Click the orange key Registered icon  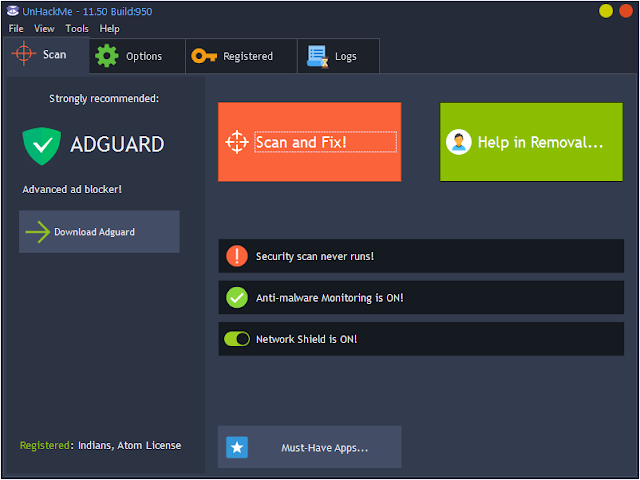[204, 56]
